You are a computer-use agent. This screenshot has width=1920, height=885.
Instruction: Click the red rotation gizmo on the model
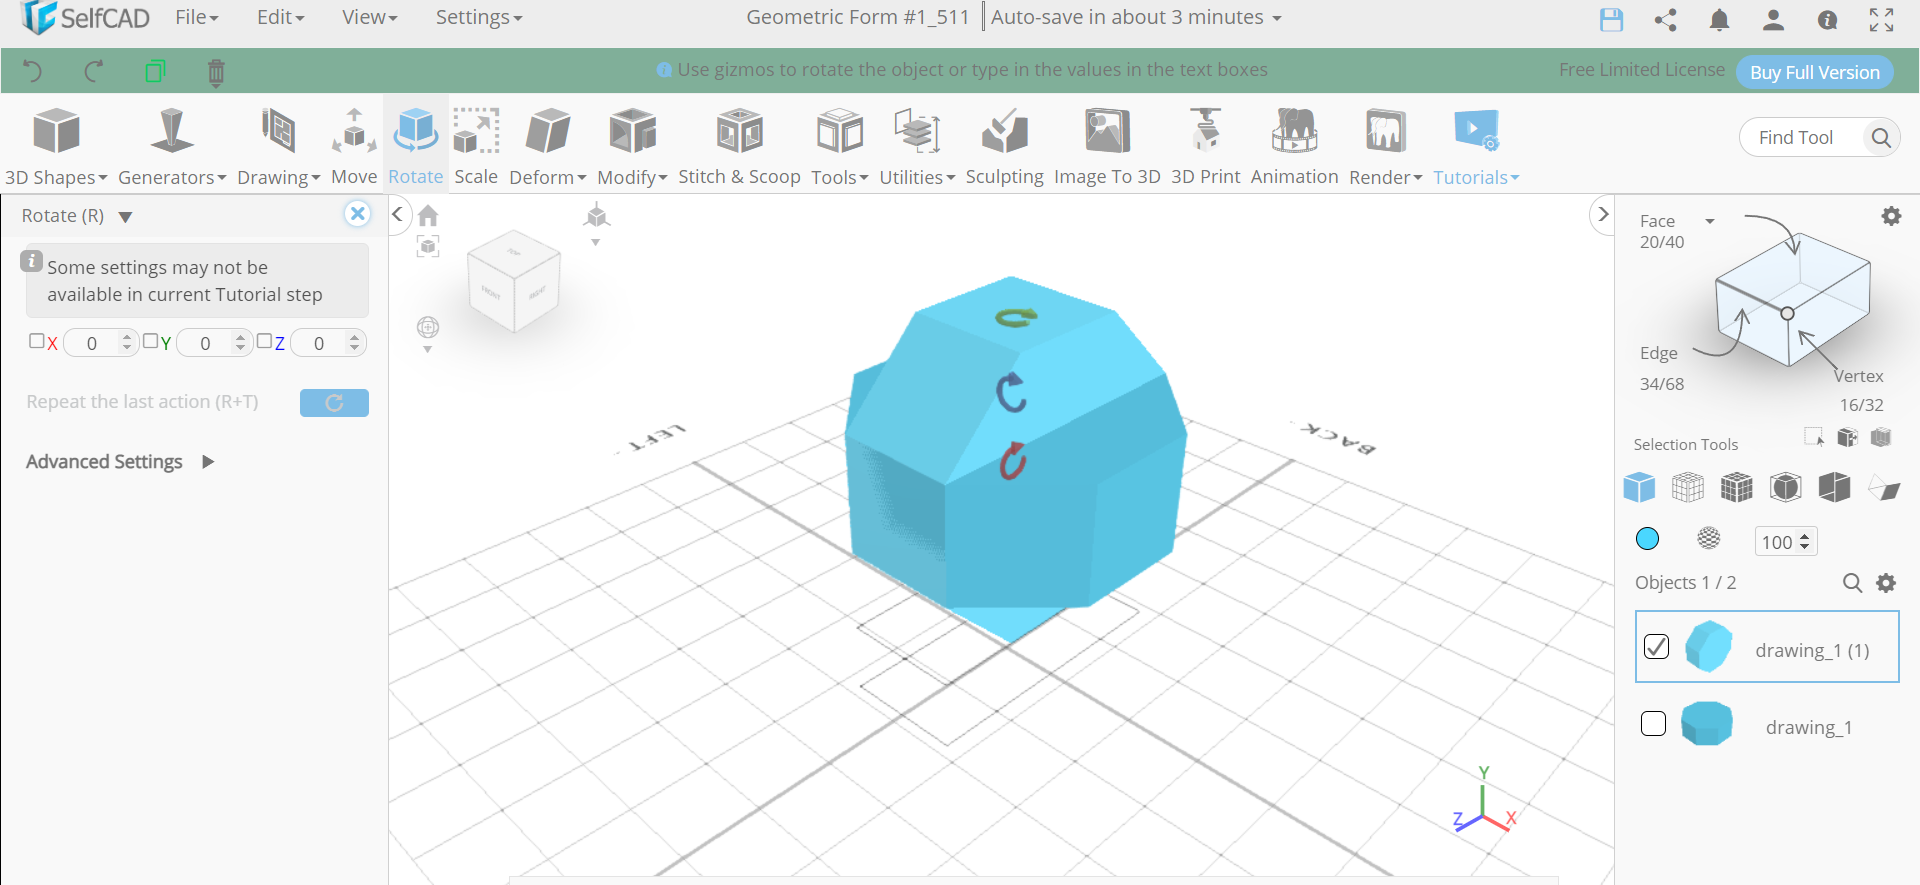[x=1012, y=461]
